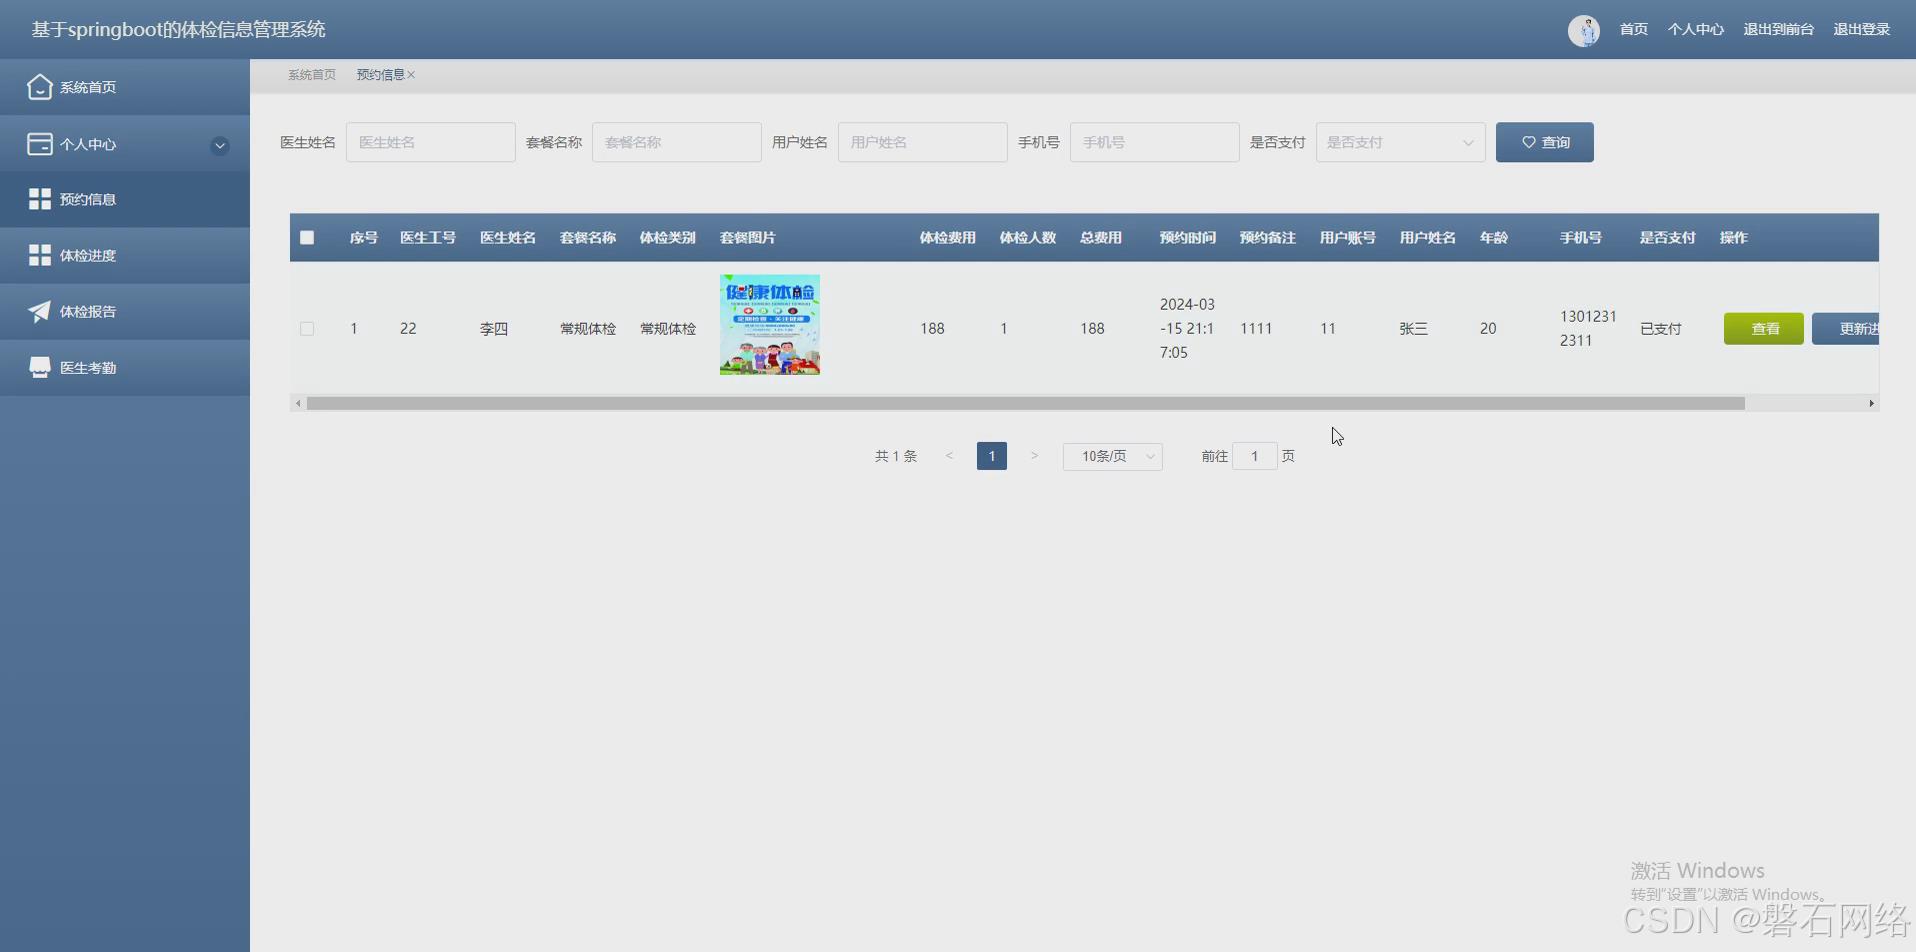Screen dimensions: 1916x952
Task: Click the 个人中心 sidebar icon
Action: pos(40,143)
